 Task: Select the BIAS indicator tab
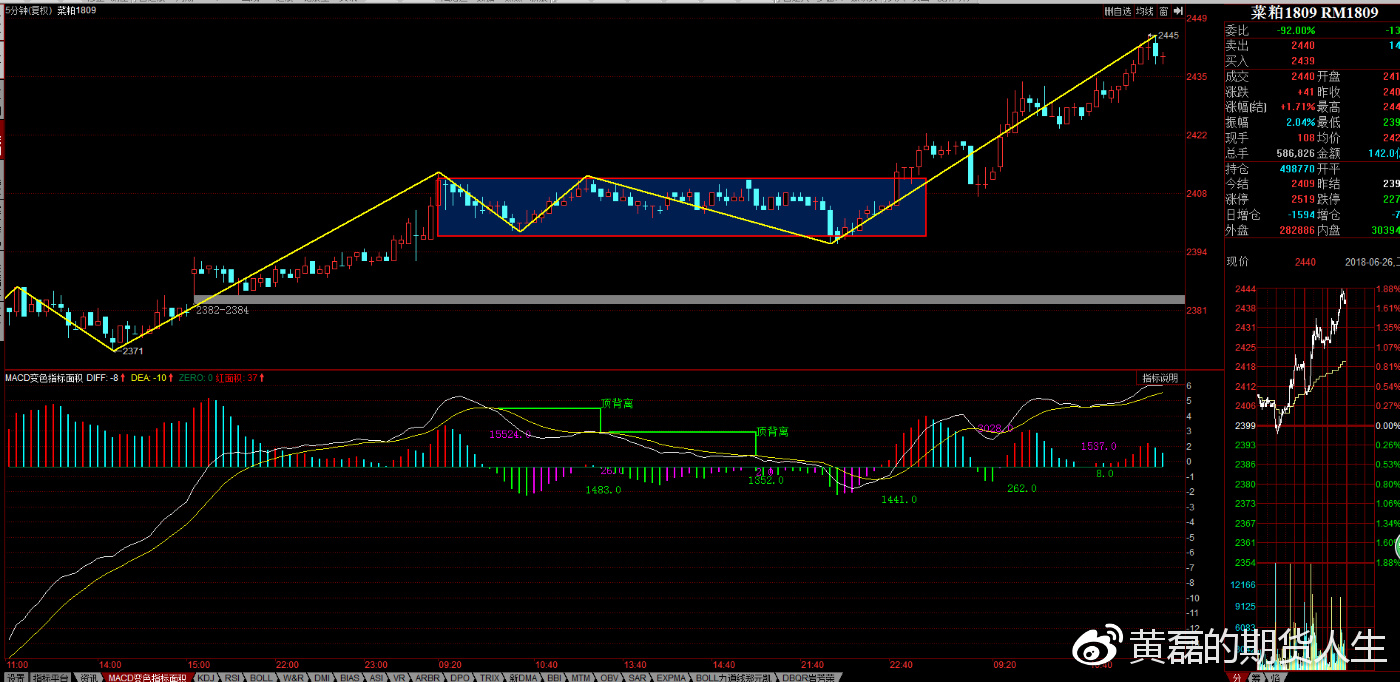350,677
